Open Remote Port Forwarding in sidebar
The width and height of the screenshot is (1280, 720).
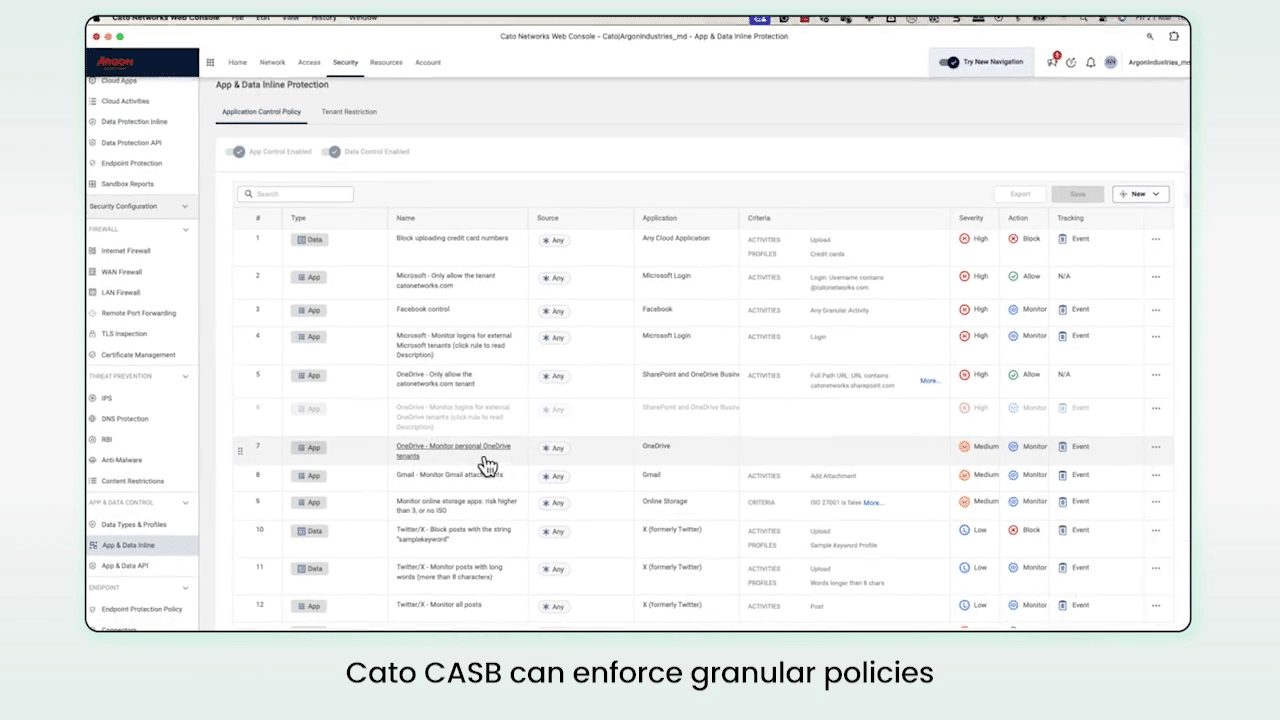138,313
